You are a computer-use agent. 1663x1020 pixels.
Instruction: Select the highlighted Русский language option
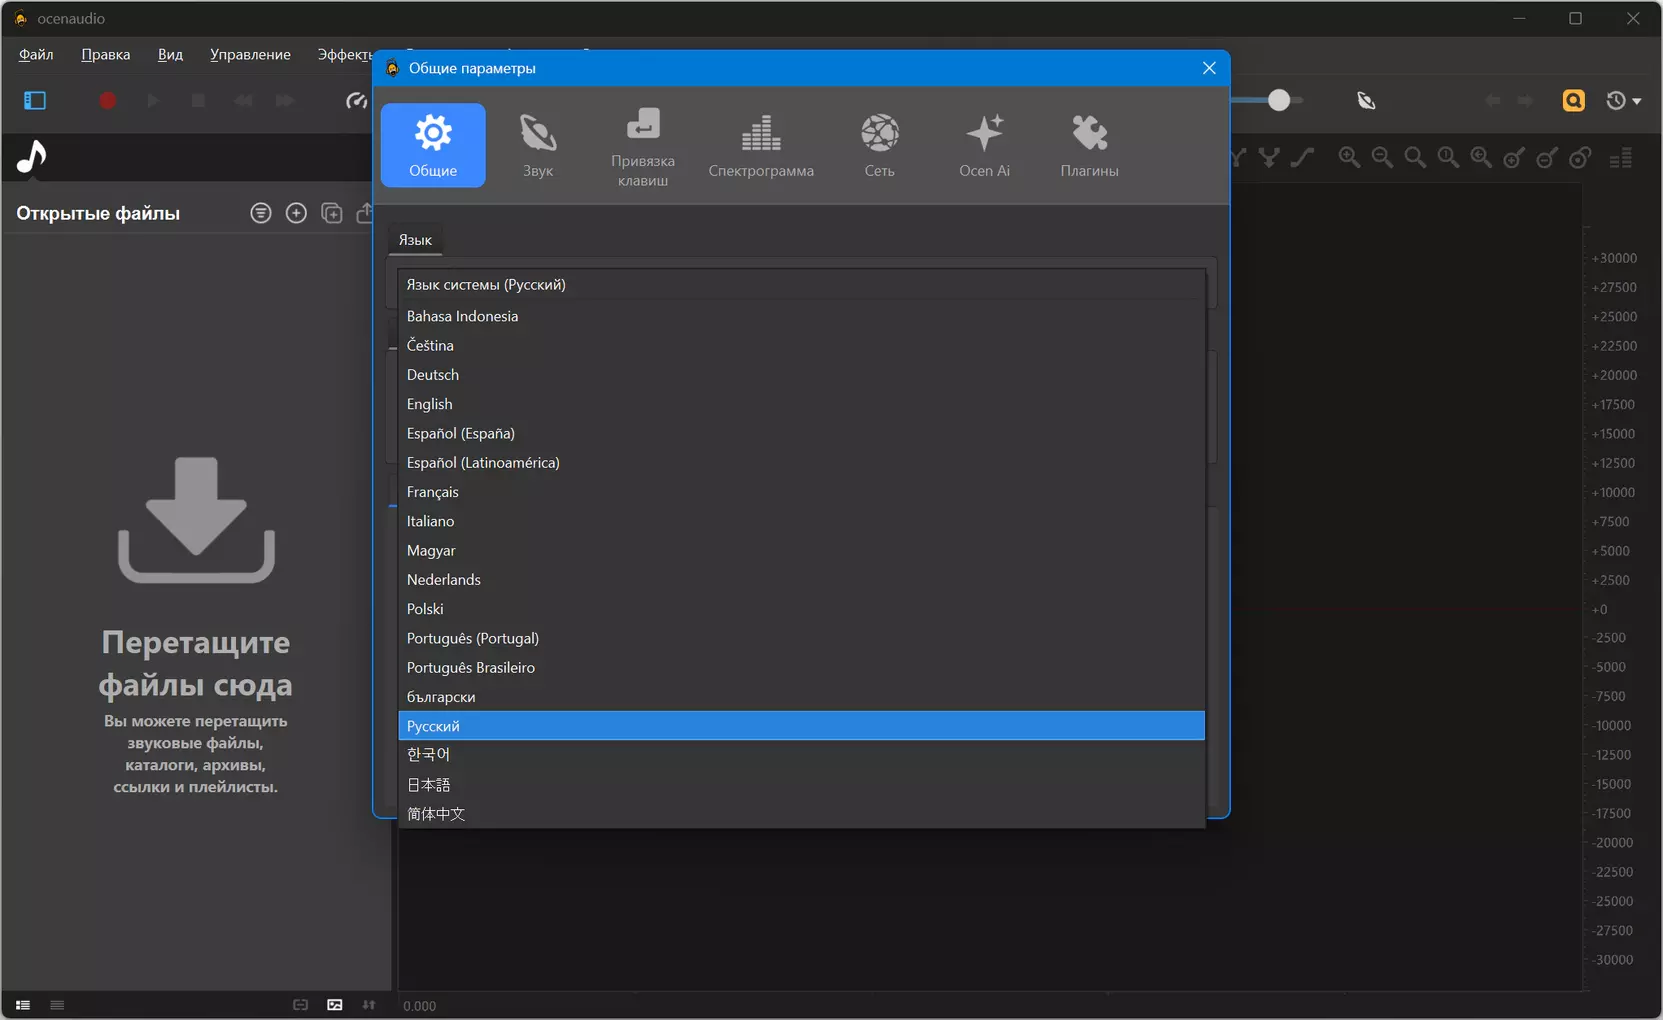point(801,726)
